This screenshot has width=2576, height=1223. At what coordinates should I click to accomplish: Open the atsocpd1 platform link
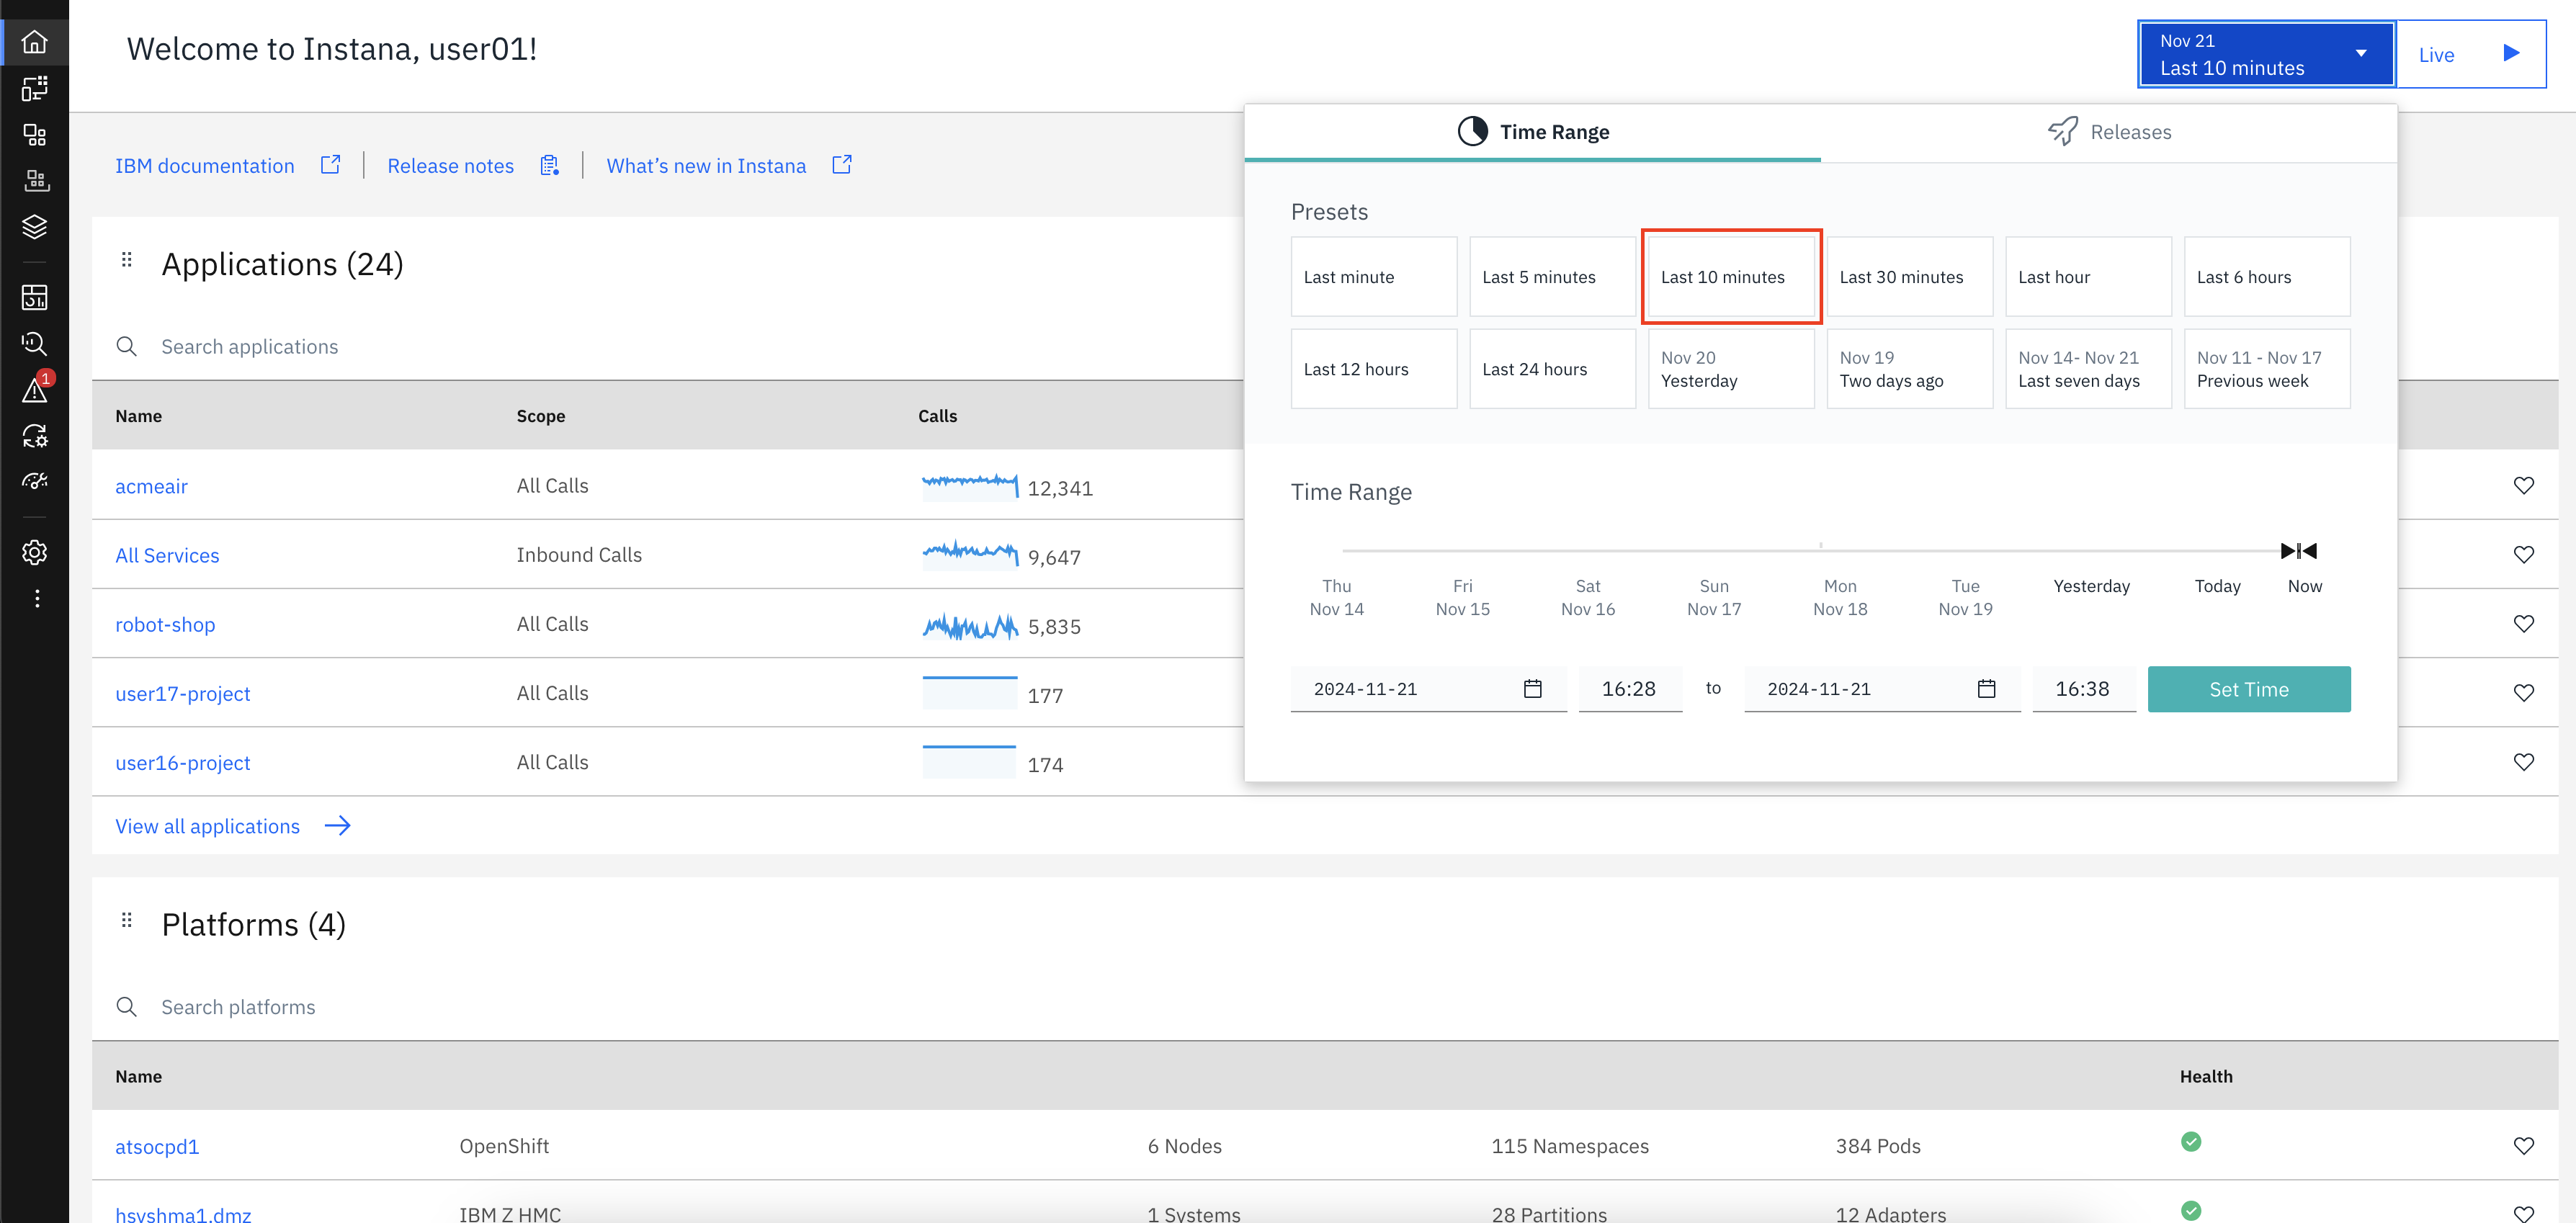157,1146
